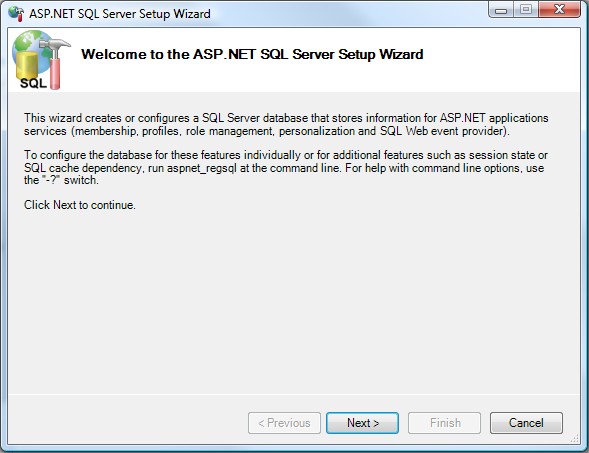
Task: Click the empty gray body area of wizard
Action: (294, 300)
